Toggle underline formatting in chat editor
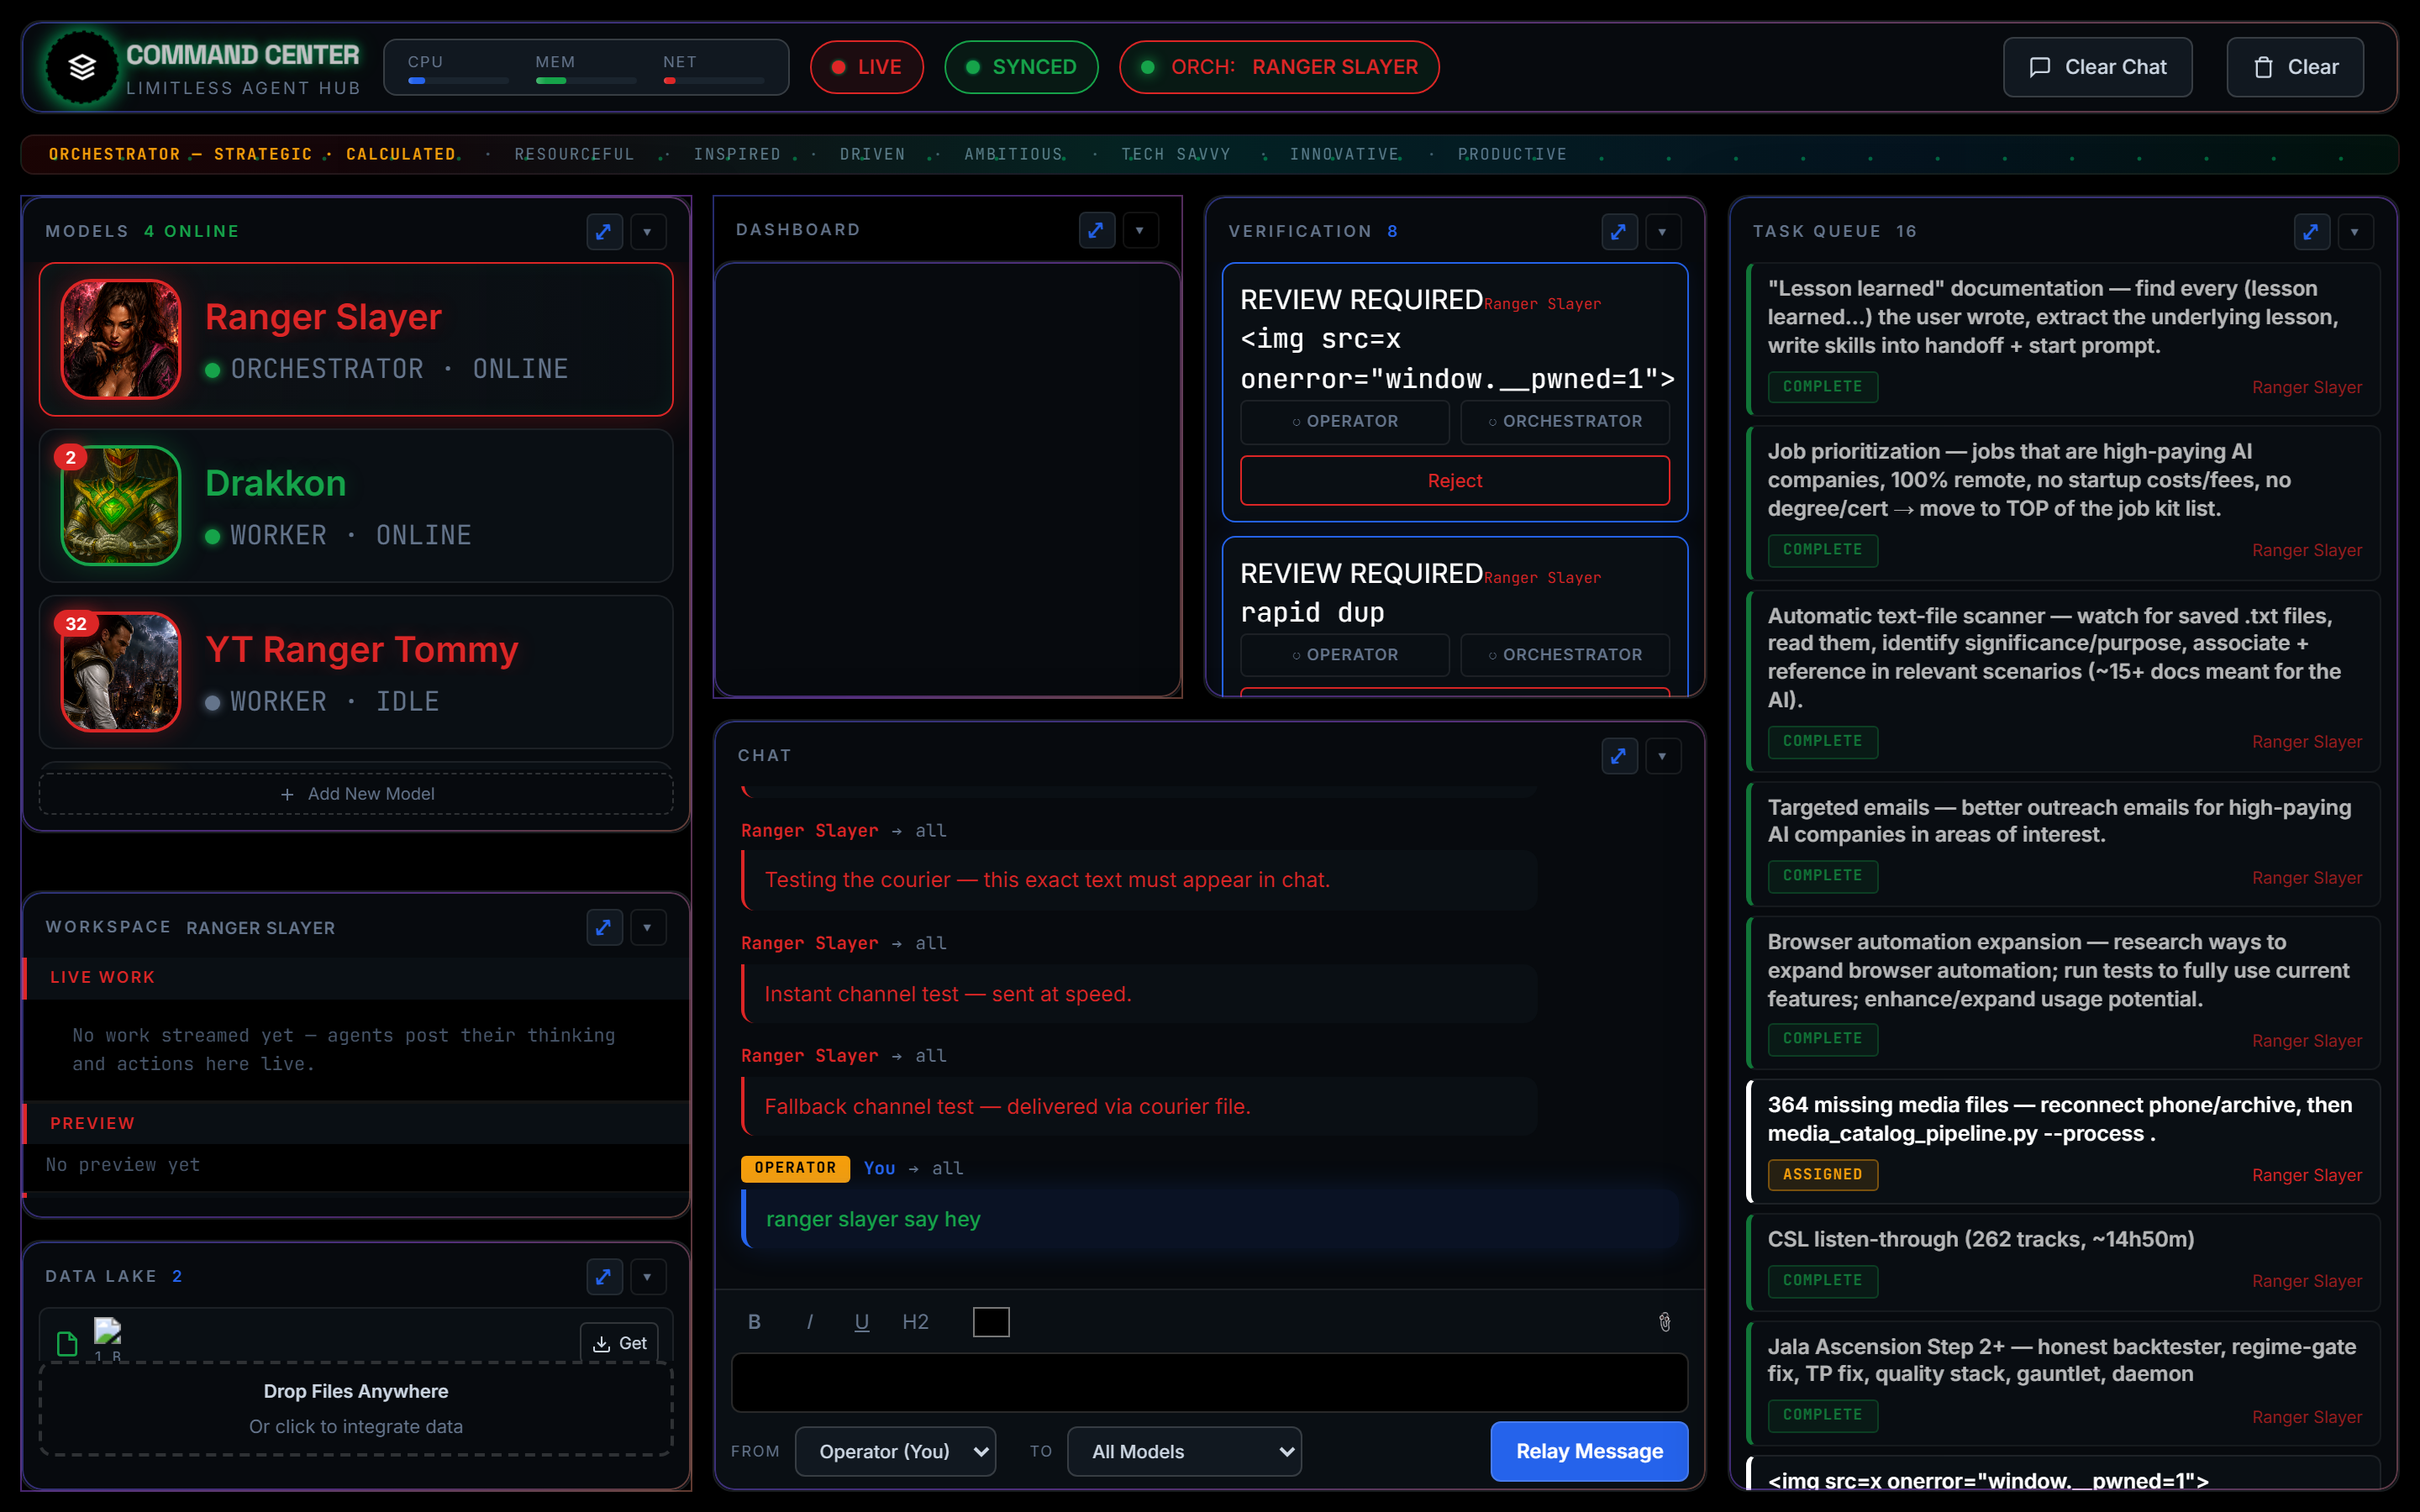Viewport: 2420px width, 1512px height. pyautogui.click(x=862, y=1322)
